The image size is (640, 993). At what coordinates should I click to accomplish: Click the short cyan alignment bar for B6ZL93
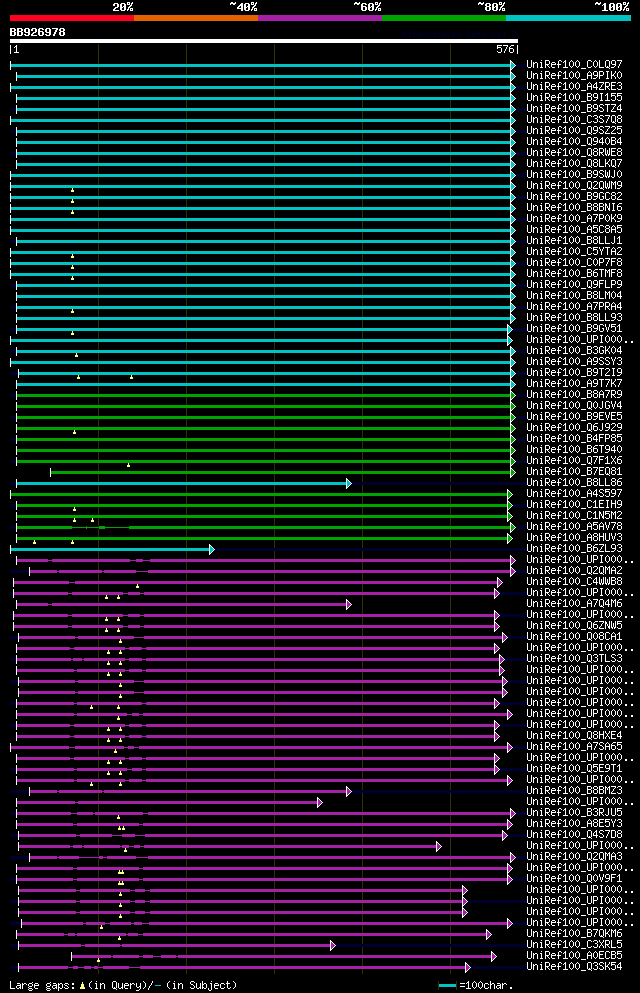coord(112,549)
